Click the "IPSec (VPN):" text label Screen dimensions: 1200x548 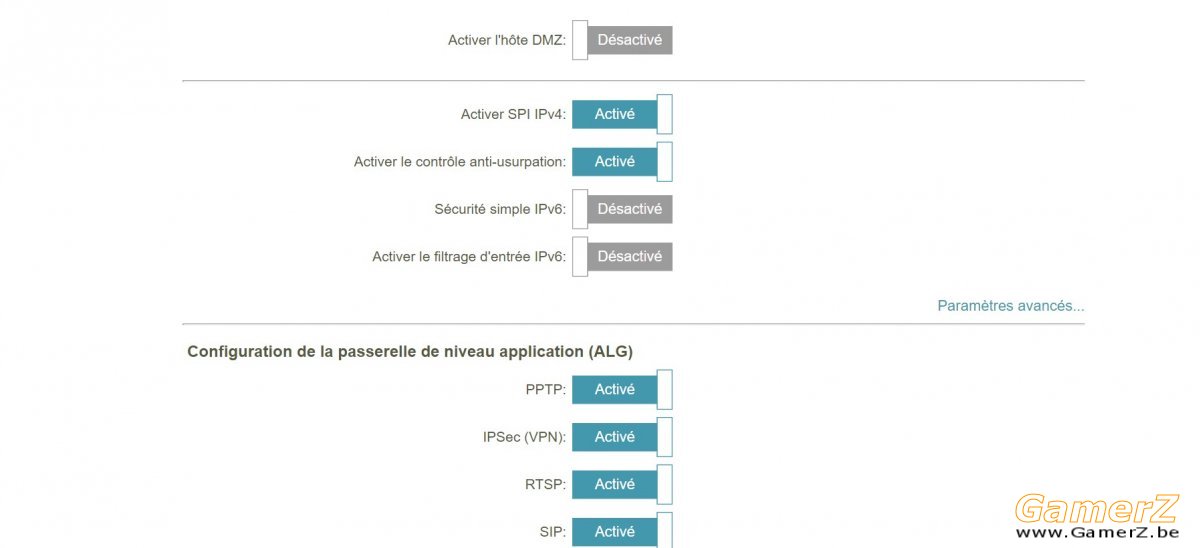[525, 437]
